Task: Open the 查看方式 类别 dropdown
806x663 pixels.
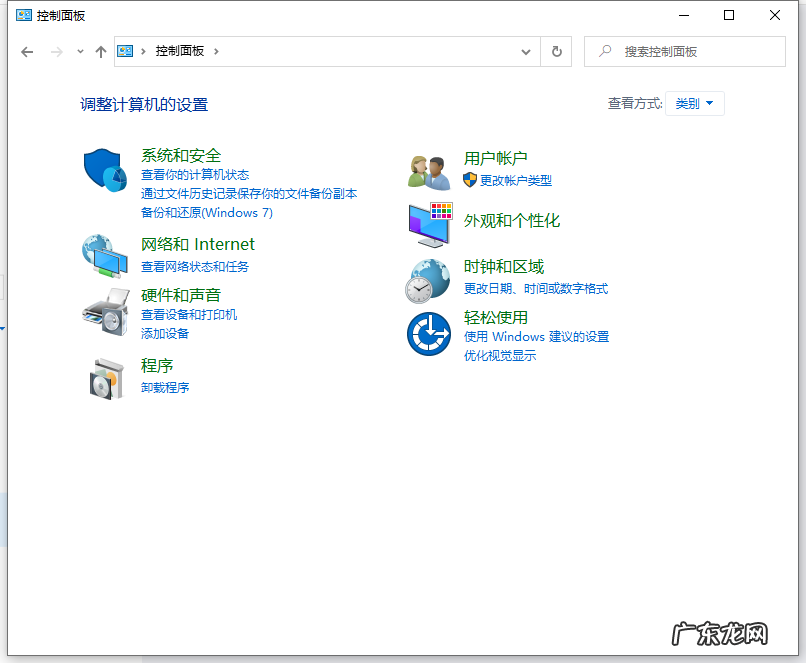Action: [x=694, y=103]
